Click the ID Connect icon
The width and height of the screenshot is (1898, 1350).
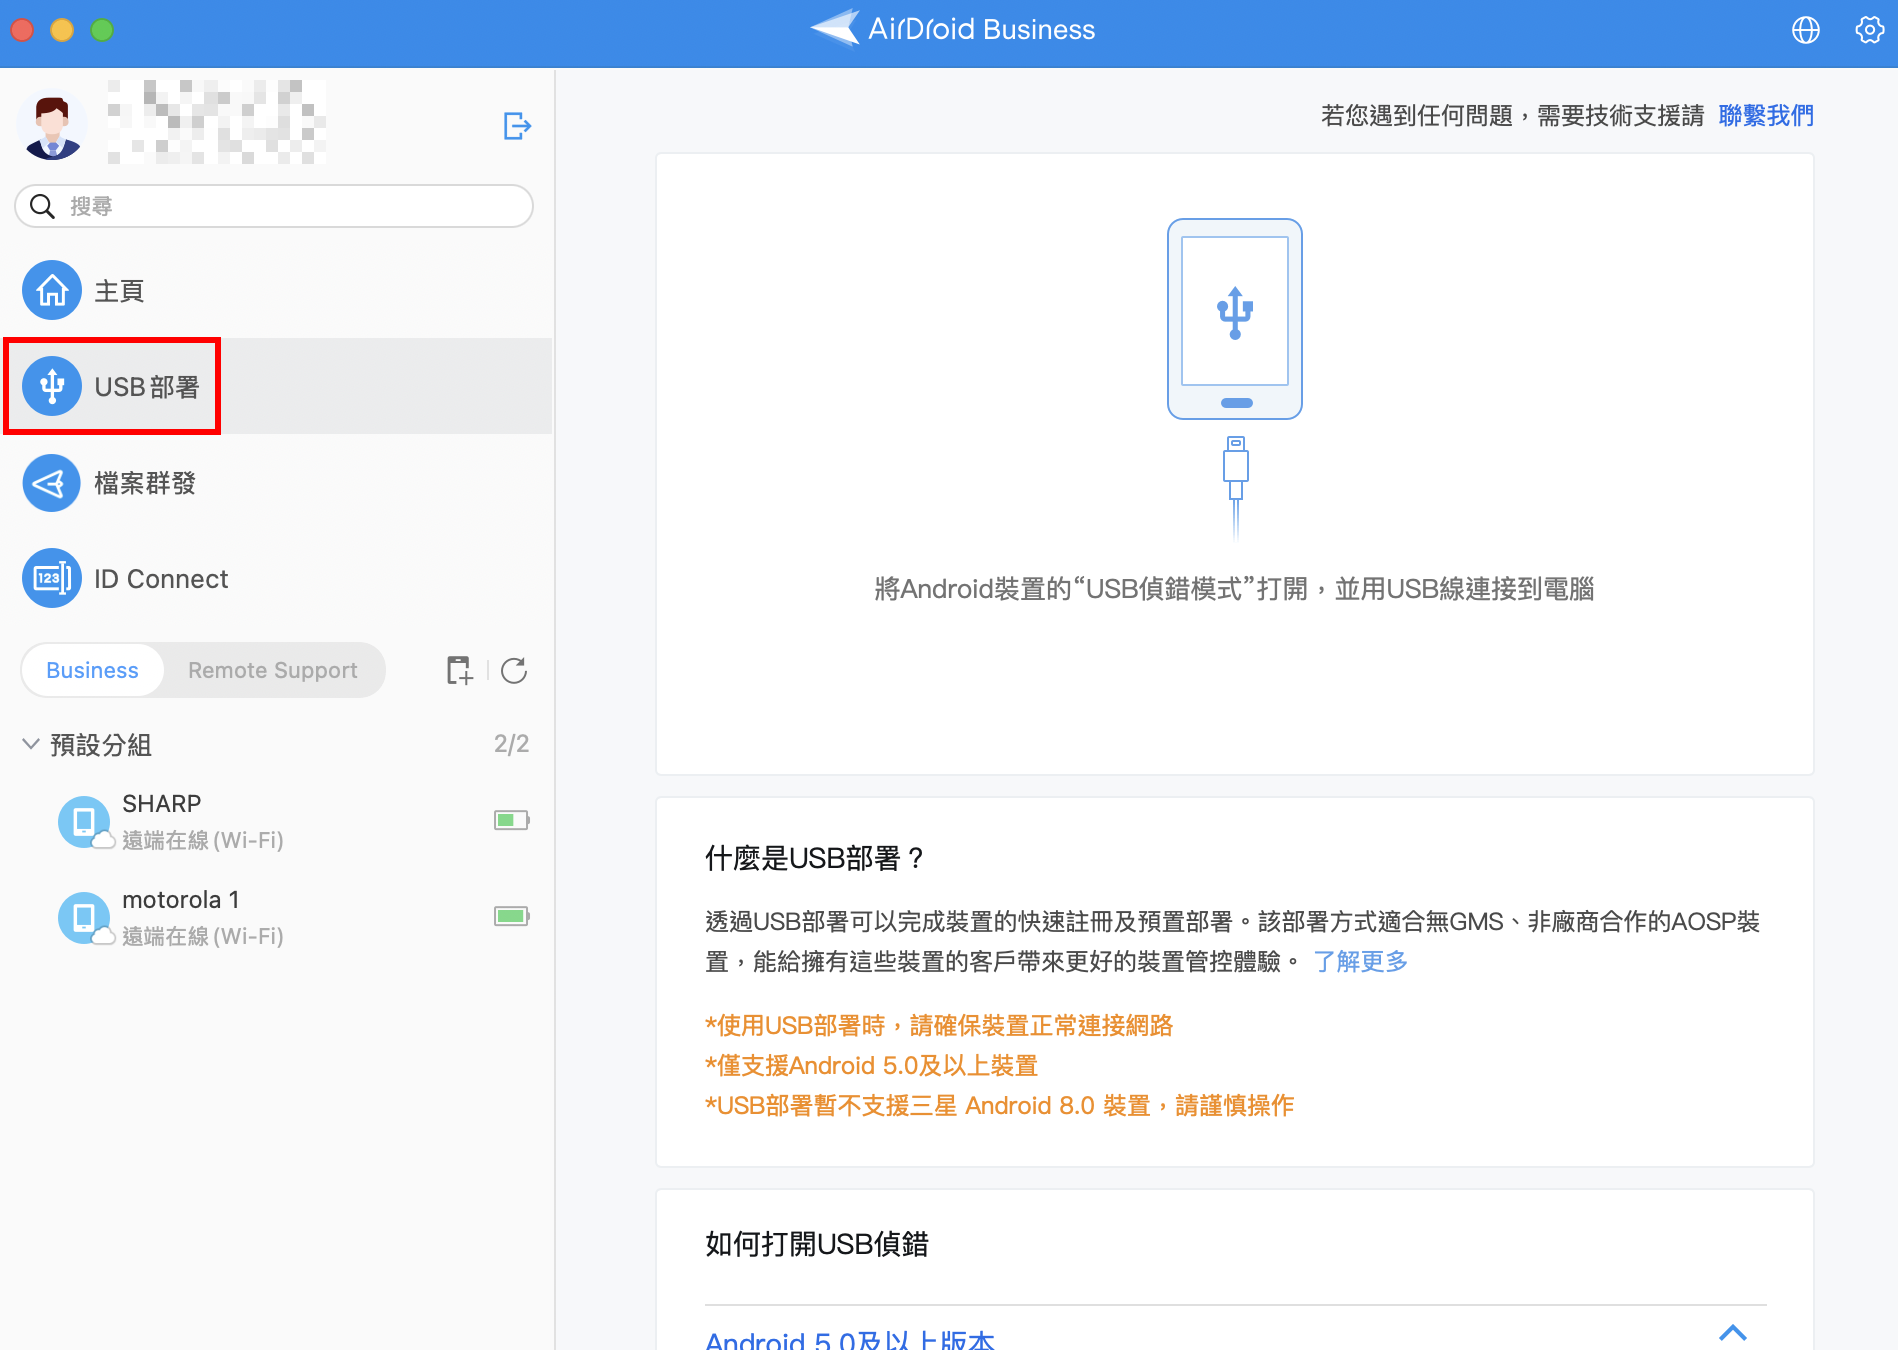point(52,578)
